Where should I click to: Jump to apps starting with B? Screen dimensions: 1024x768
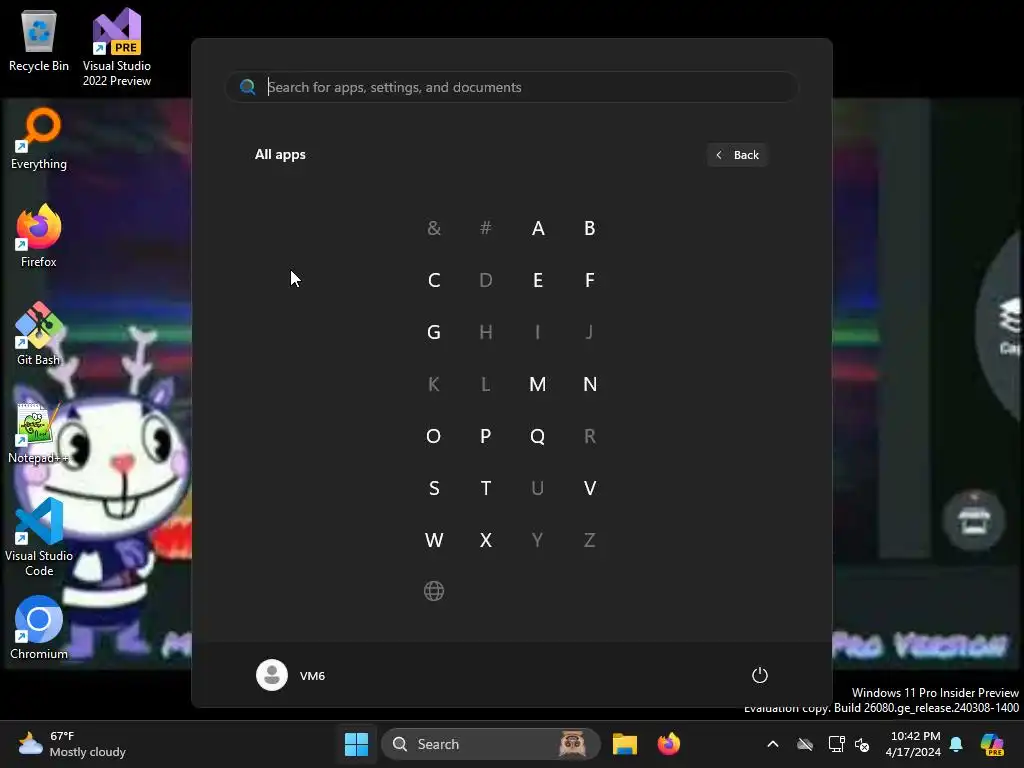pos(590,228)
